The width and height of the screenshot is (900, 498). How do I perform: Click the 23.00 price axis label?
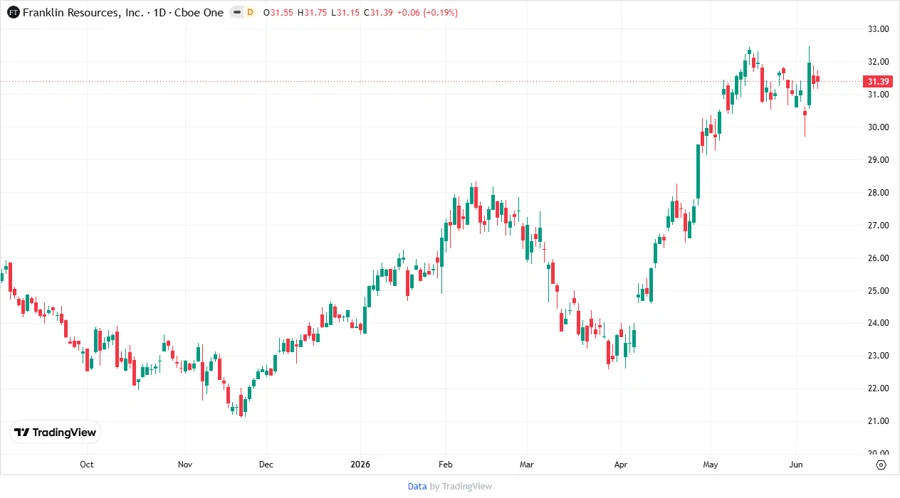tap(878, 356)
